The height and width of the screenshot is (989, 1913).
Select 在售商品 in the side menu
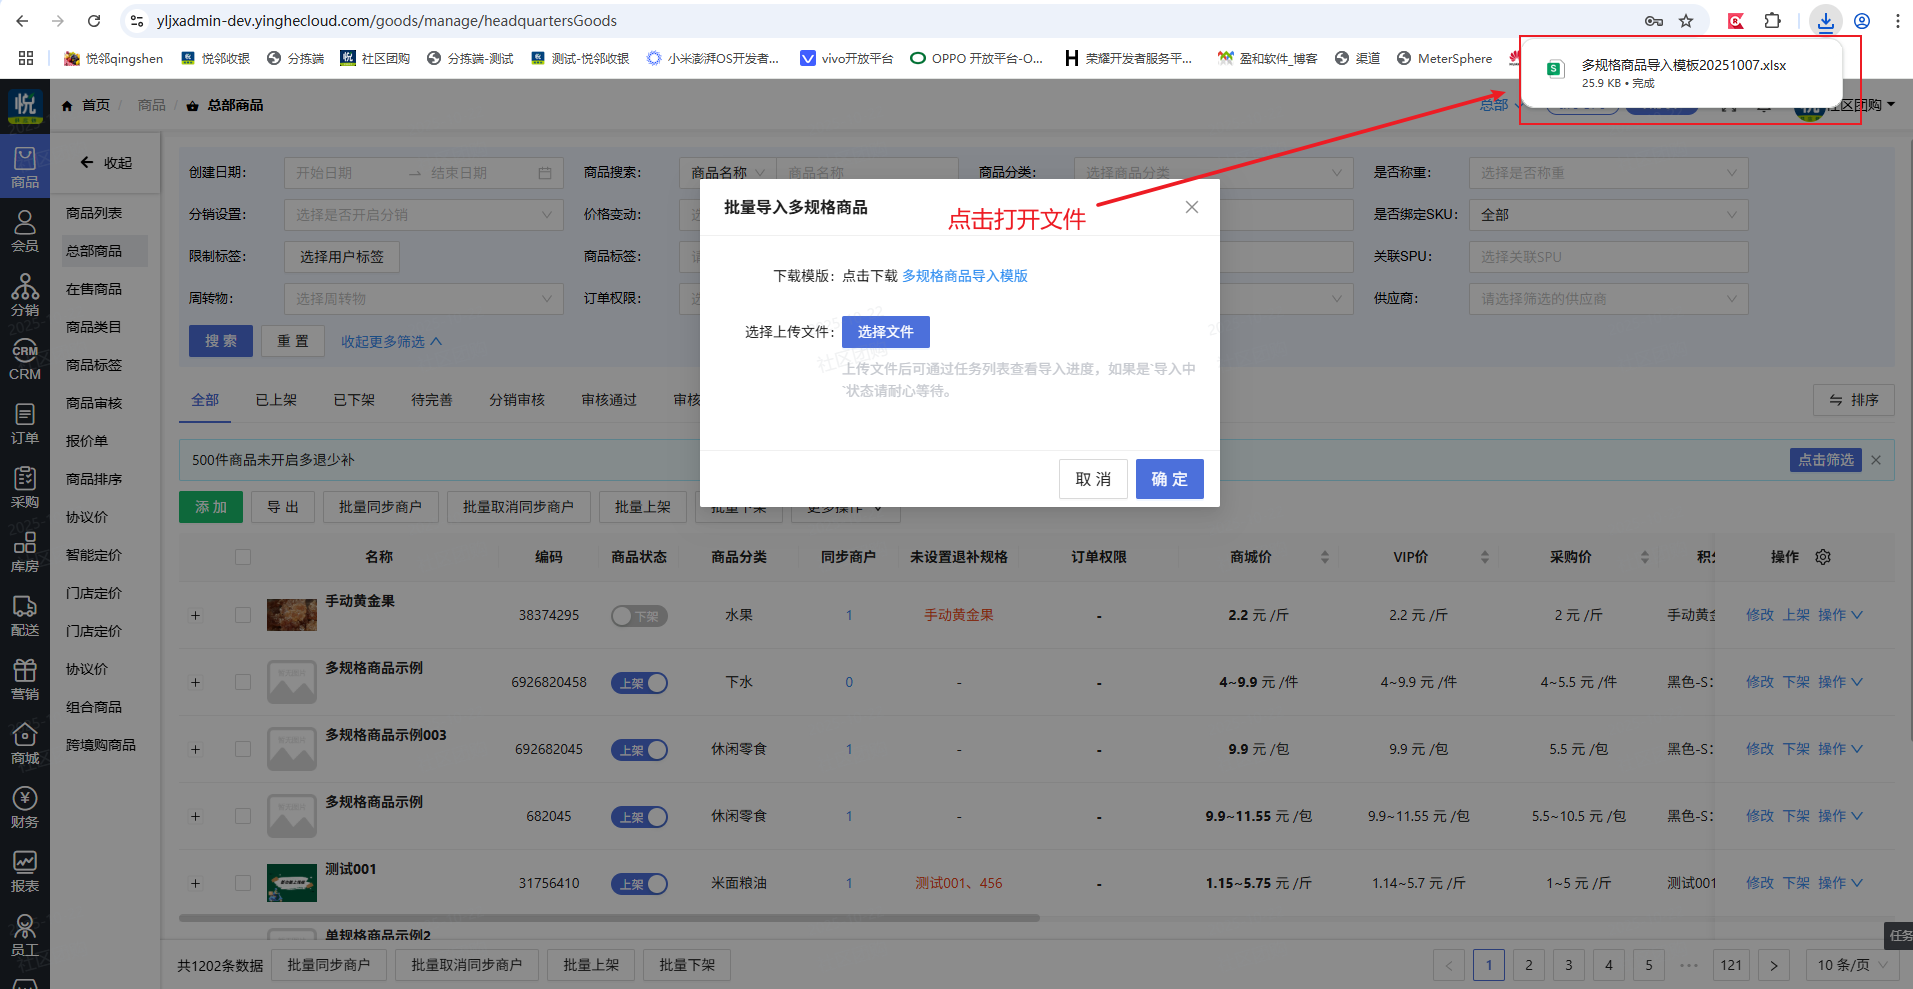pyautogui.click(x=94, y=289)
